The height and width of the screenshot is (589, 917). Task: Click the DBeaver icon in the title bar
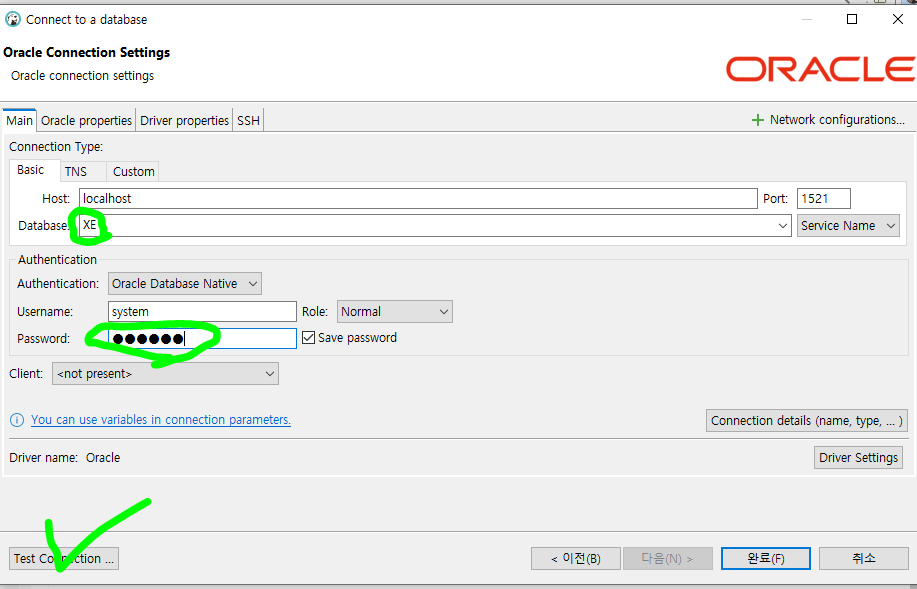12,19
